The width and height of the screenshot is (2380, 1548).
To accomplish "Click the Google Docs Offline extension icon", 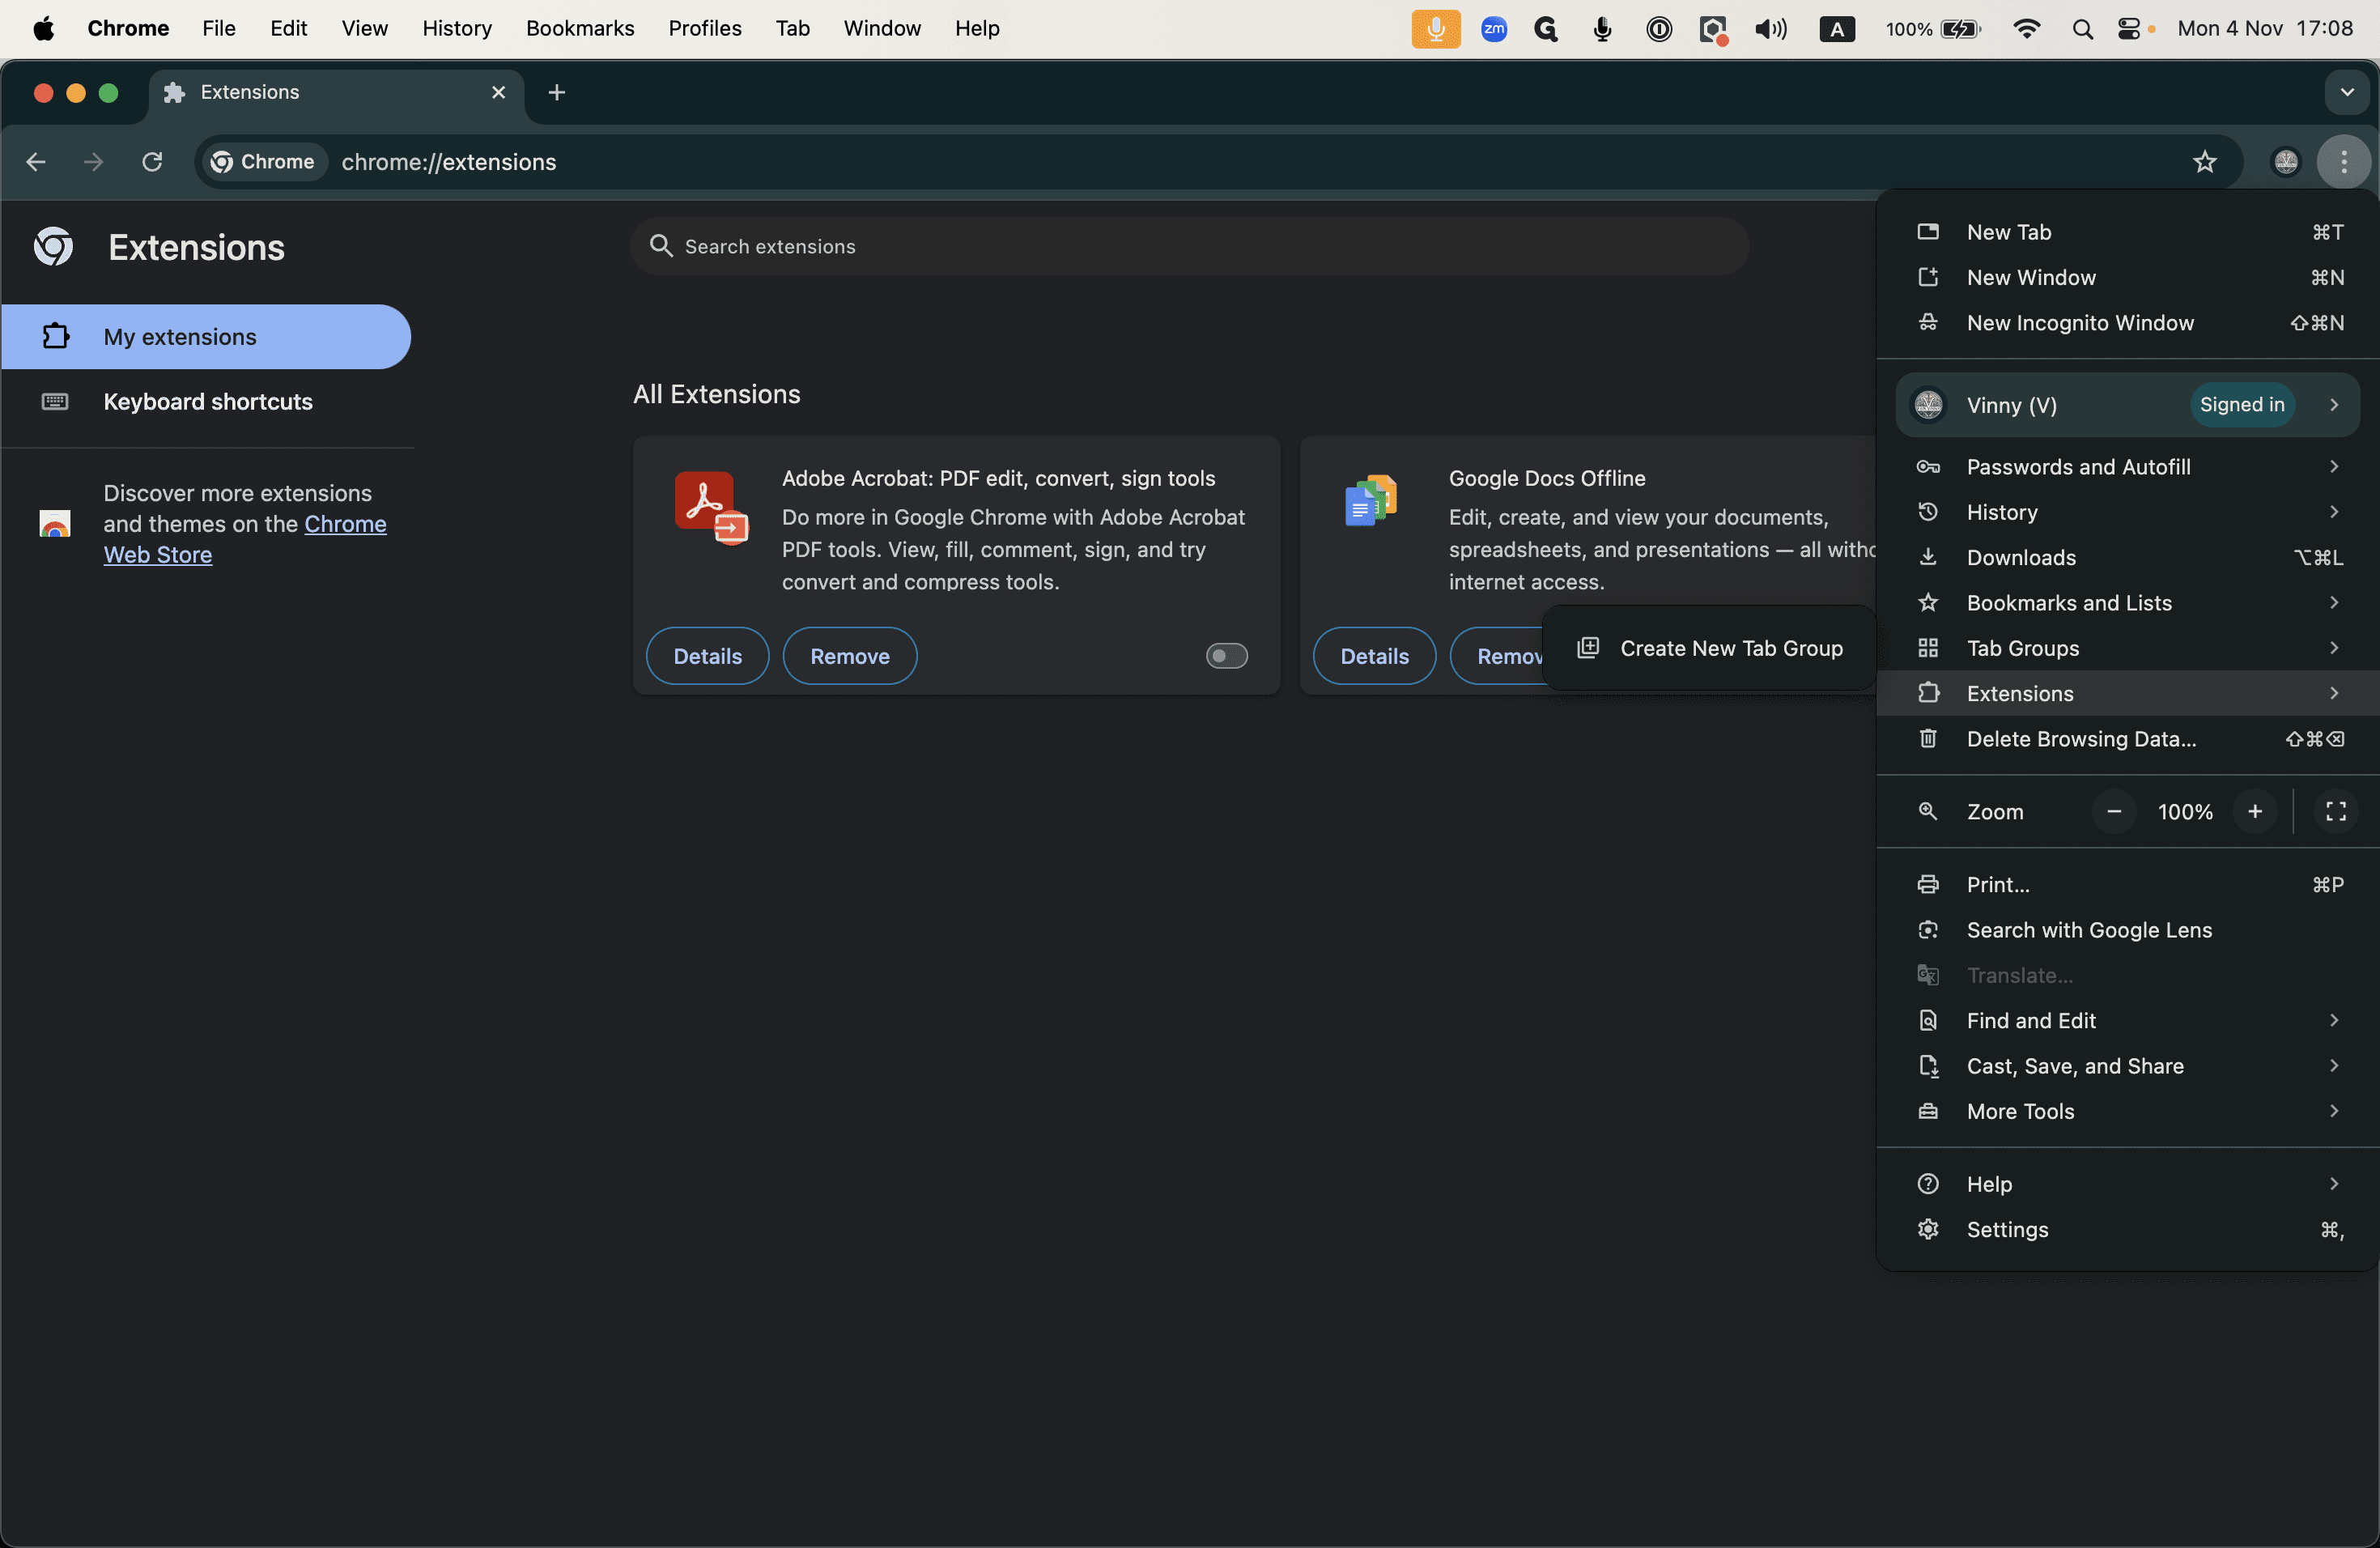I will tap(1371, 500).
